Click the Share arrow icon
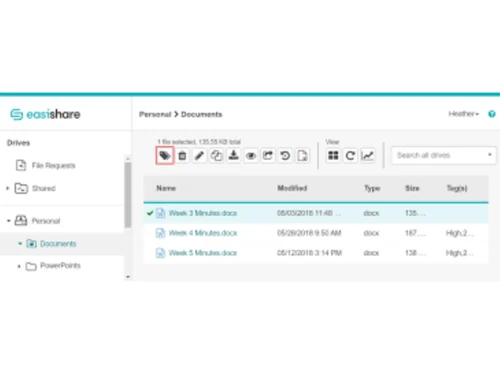The height and width of the screenshot is (375, 500). [x=268, y=156]
